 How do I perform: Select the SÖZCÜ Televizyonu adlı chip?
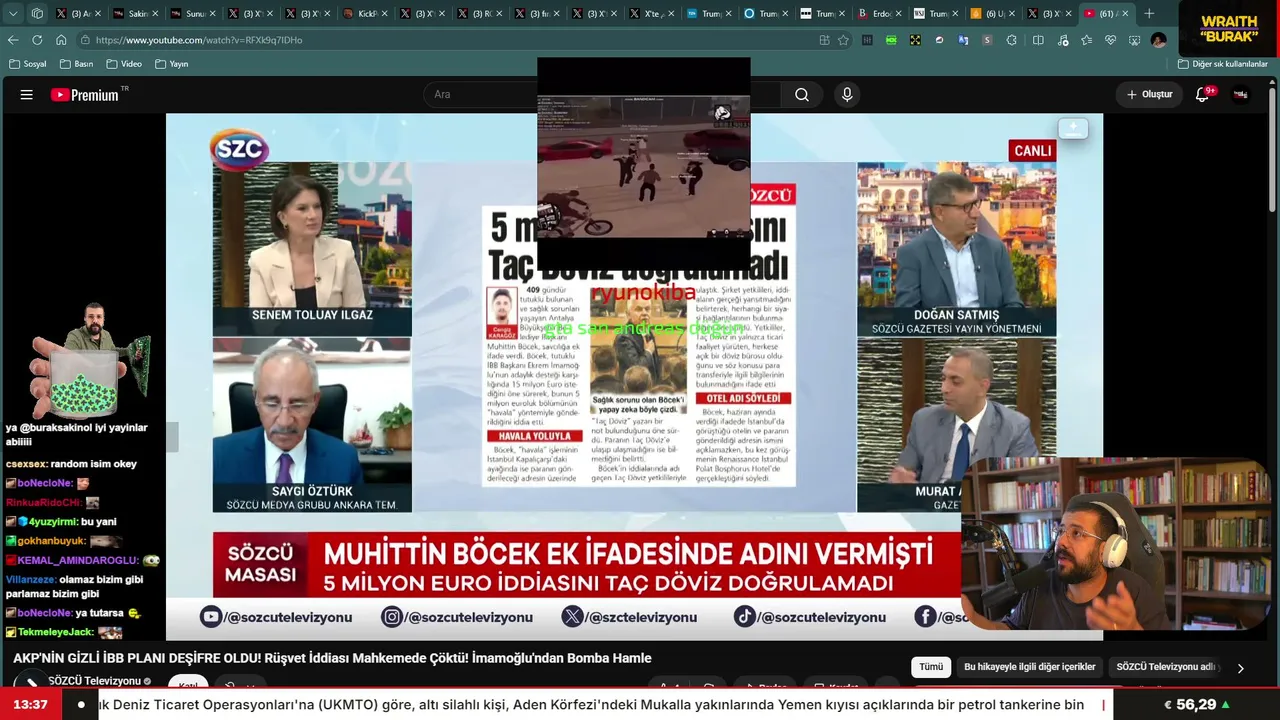click(x=1166, y=667)
